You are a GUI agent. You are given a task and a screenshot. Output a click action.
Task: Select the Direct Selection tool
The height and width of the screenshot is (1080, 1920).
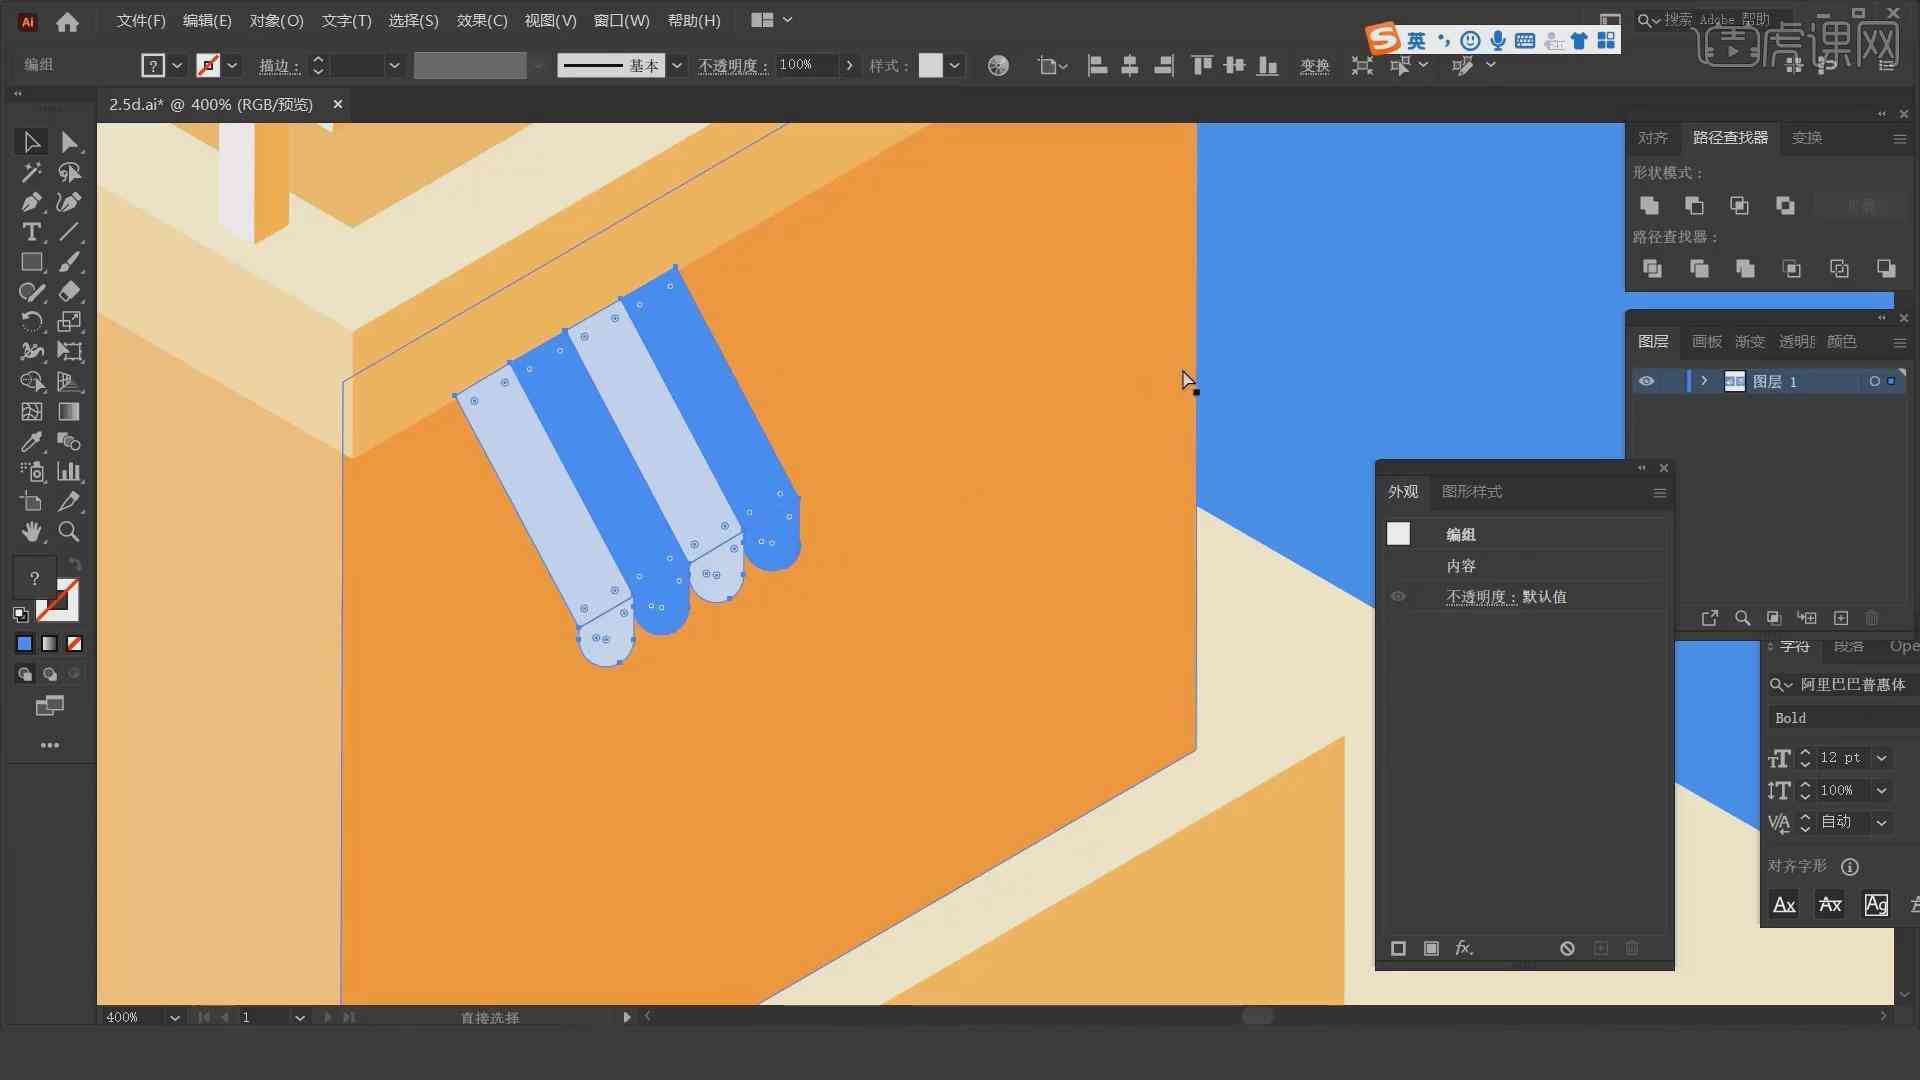click(x=69, y=142)
